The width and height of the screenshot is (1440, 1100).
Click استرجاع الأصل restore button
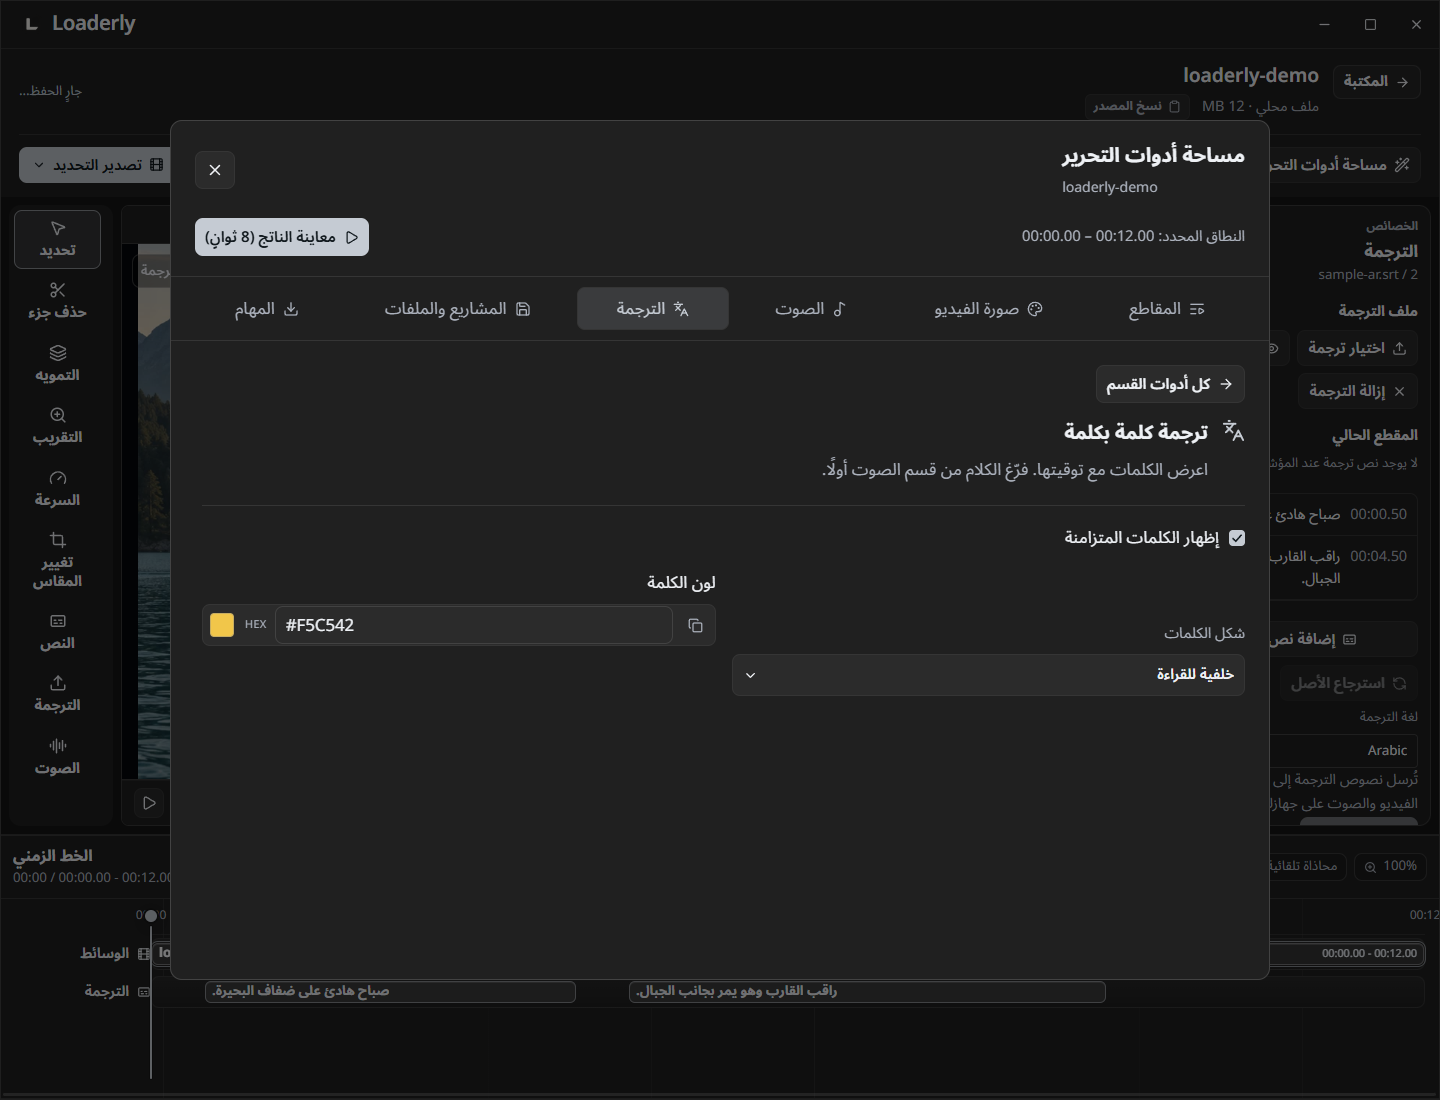pos(1349,683)
